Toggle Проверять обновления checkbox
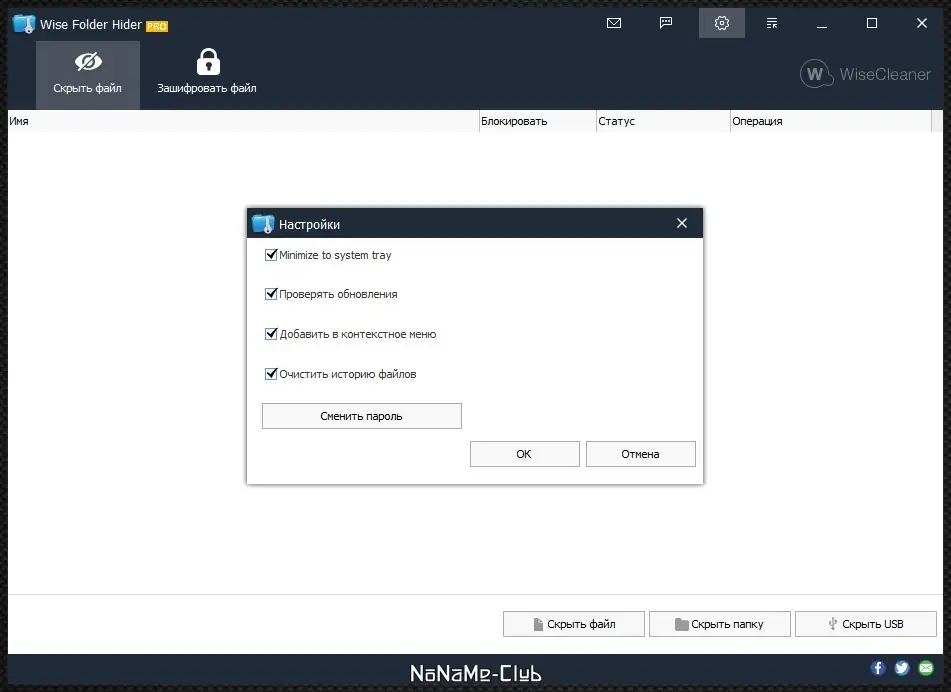This screenshot has width=951, height=692. (x=271, y=294)
